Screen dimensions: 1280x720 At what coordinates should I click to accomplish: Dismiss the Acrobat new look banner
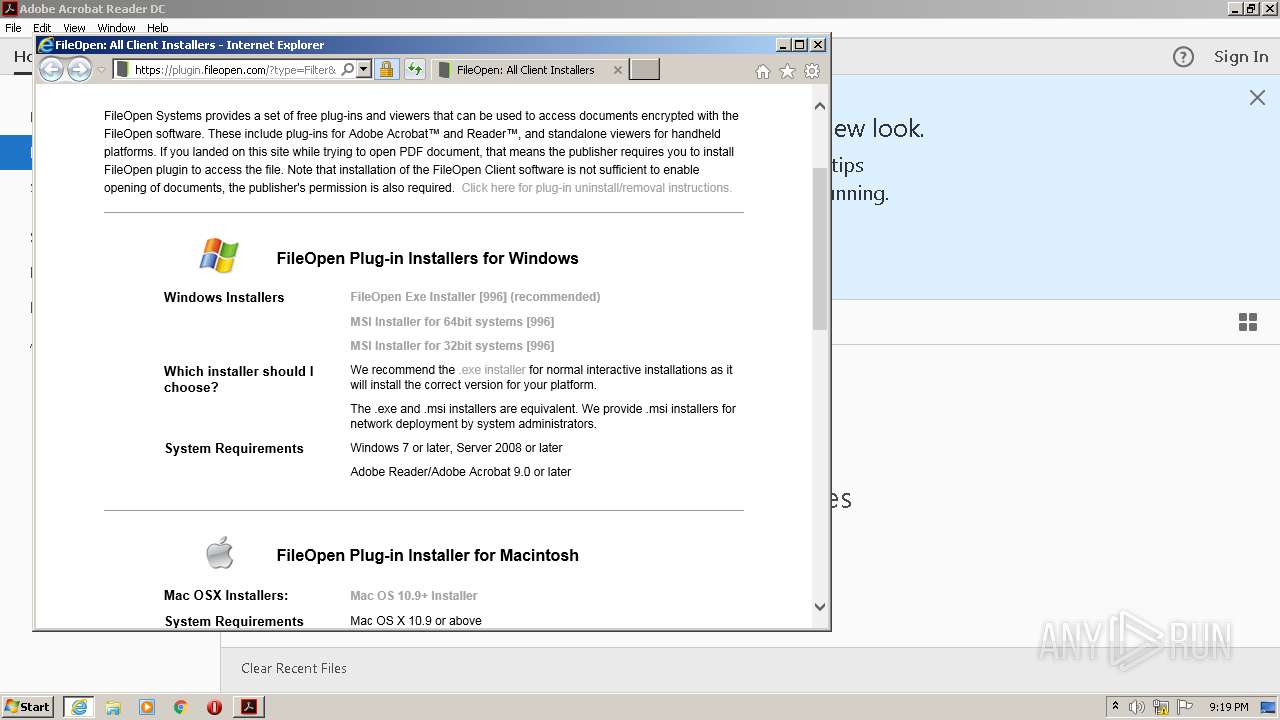1257,97
